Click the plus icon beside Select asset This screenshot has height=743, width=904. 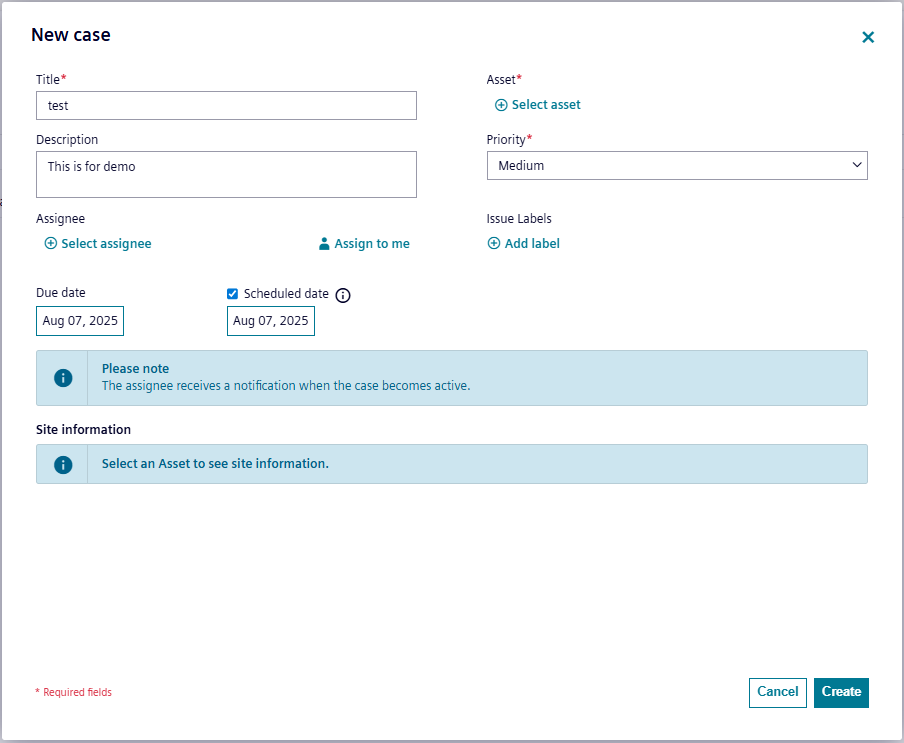[501, 105]
